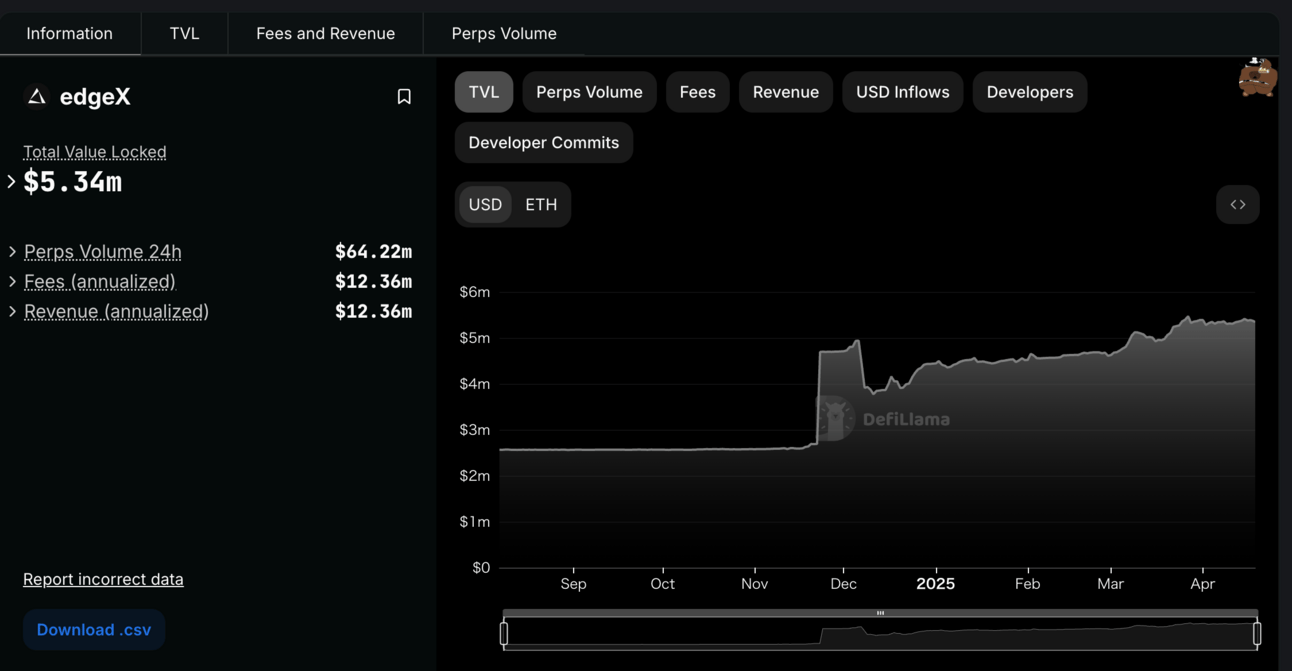Click the edgeX logo icon

tap(37, 96)
